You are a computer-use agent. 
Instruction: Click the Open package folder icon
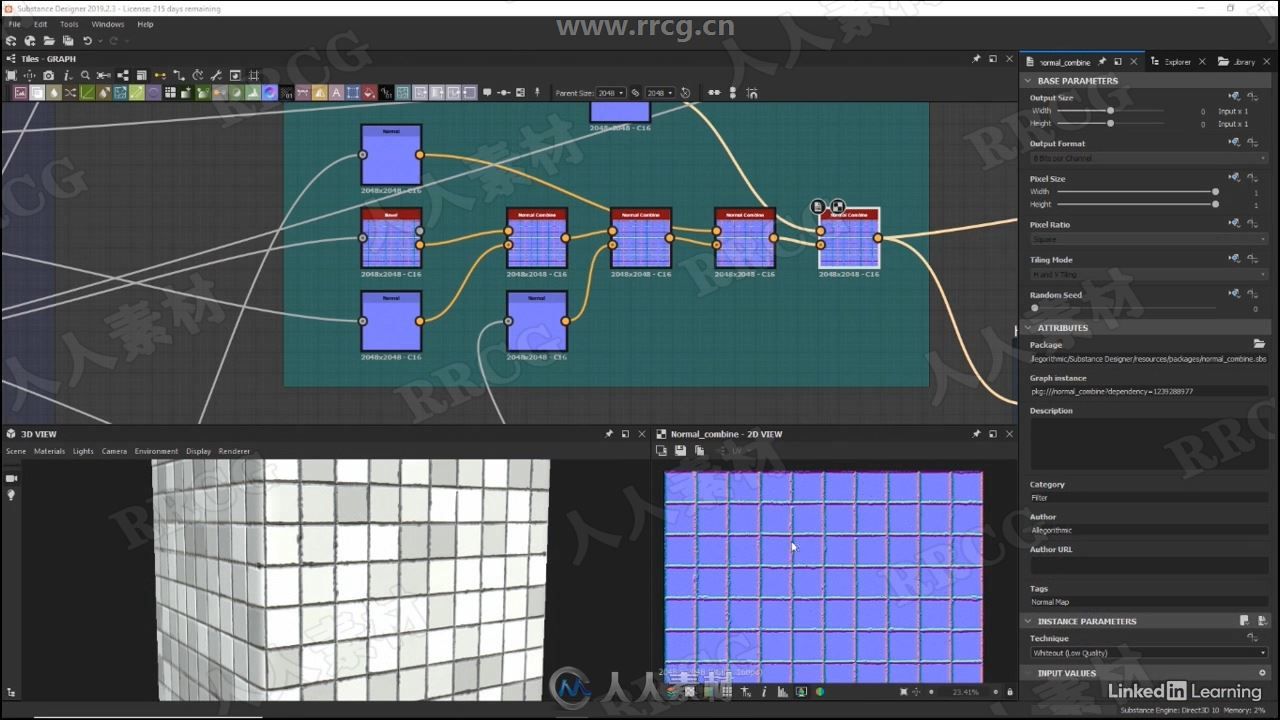(x=49, y=41)
